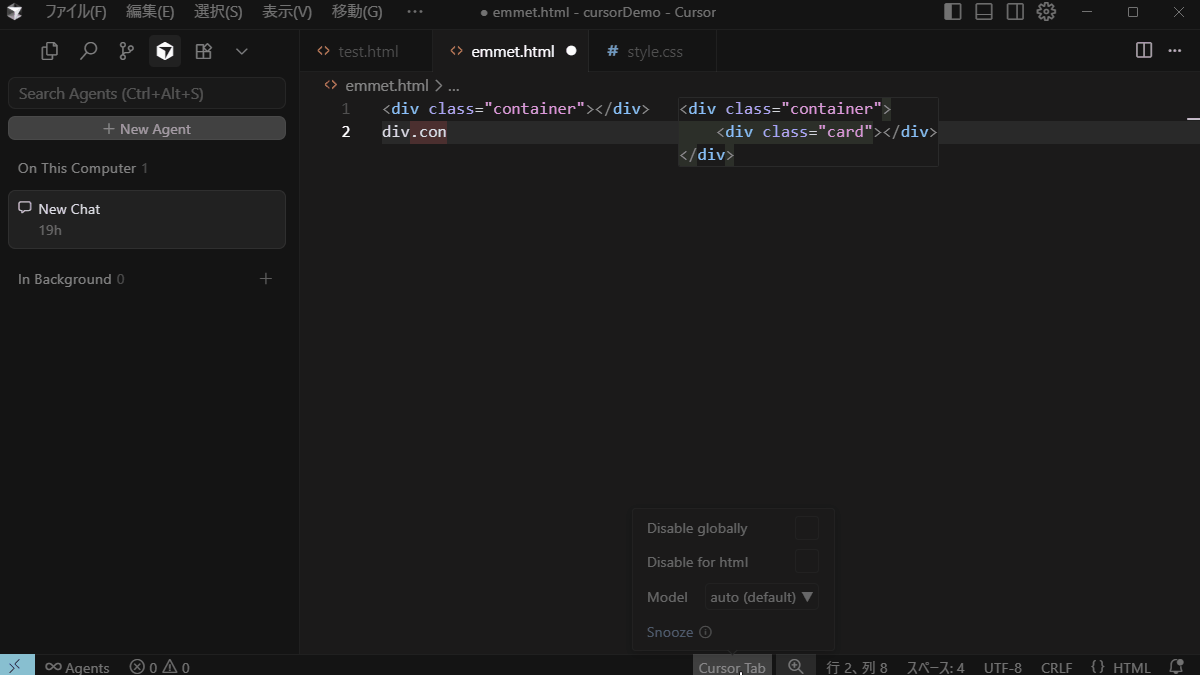Screen dimensions: 1200x675
Task: Open the title bar overflow menu ellipsis
Action: point(415,12)
